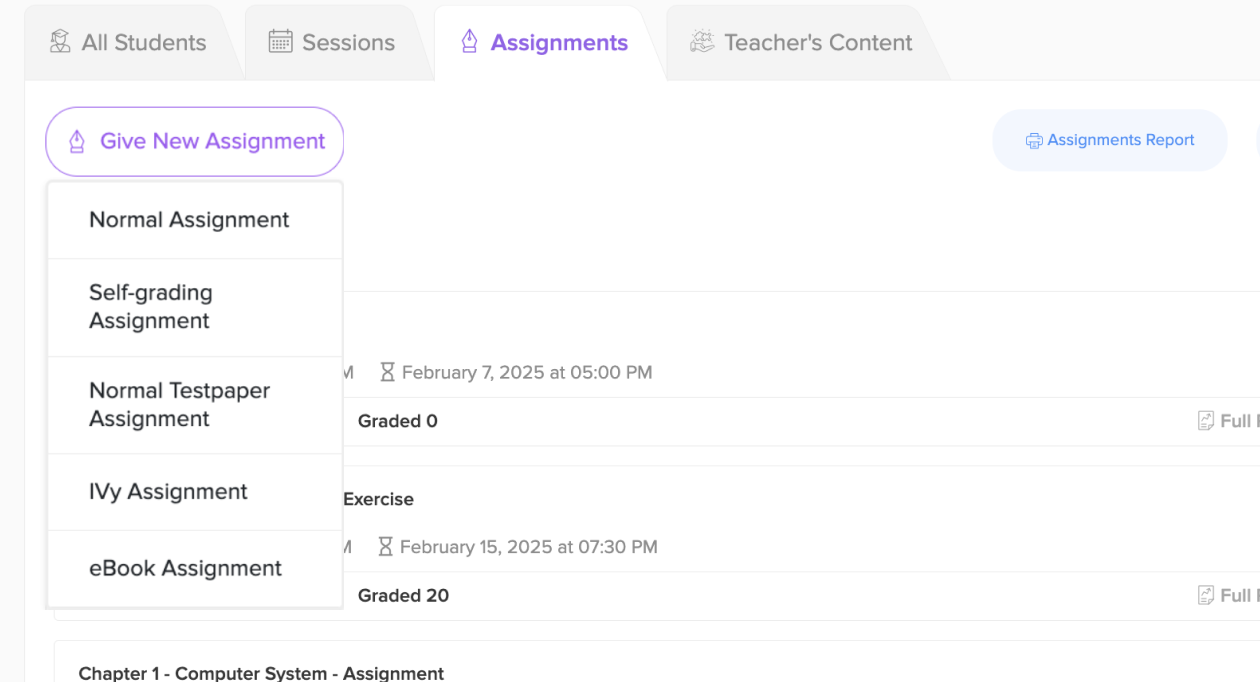Screen dimensions: 1260x682
Task: Click the Full report icon in Graded 0 row
Action: (x=1206, y=421)
